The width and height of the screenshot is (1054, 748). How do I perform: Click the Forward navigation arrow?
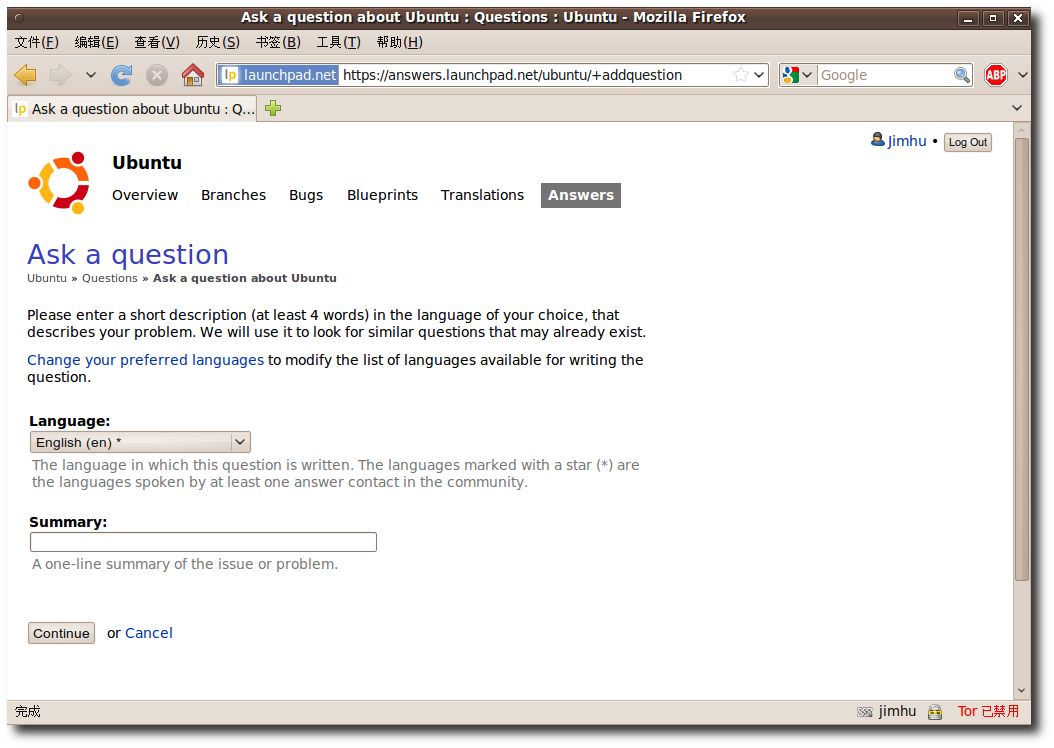[60, 75]
